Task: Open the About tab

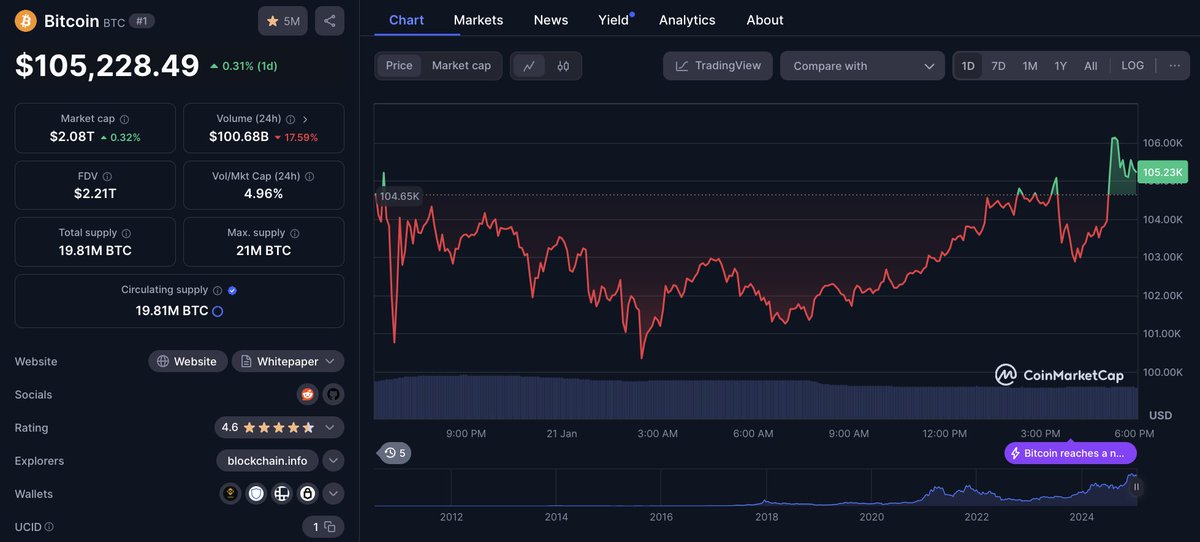Action: pos(765,20)
